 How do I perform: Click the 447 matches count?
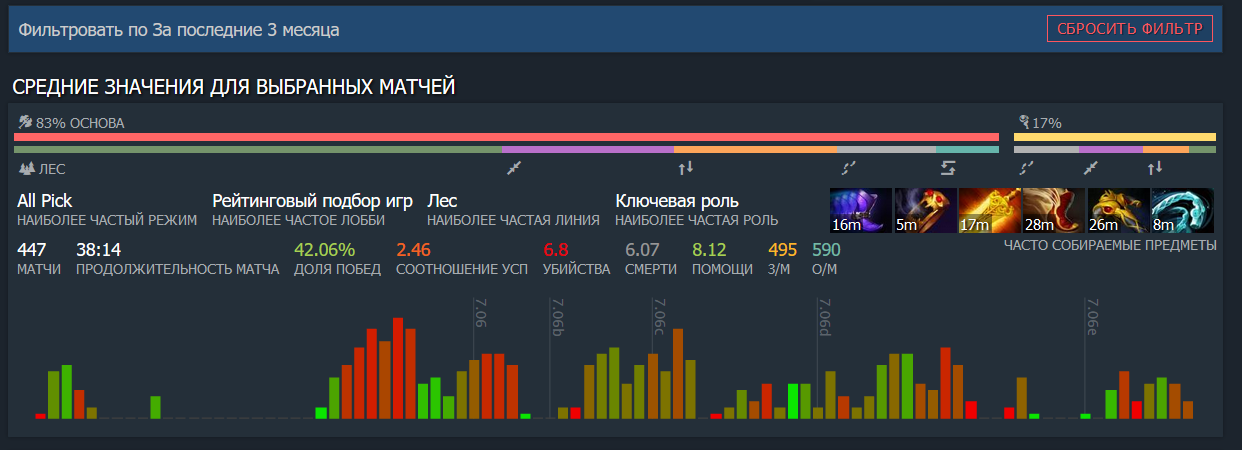[x=32, y=250]
